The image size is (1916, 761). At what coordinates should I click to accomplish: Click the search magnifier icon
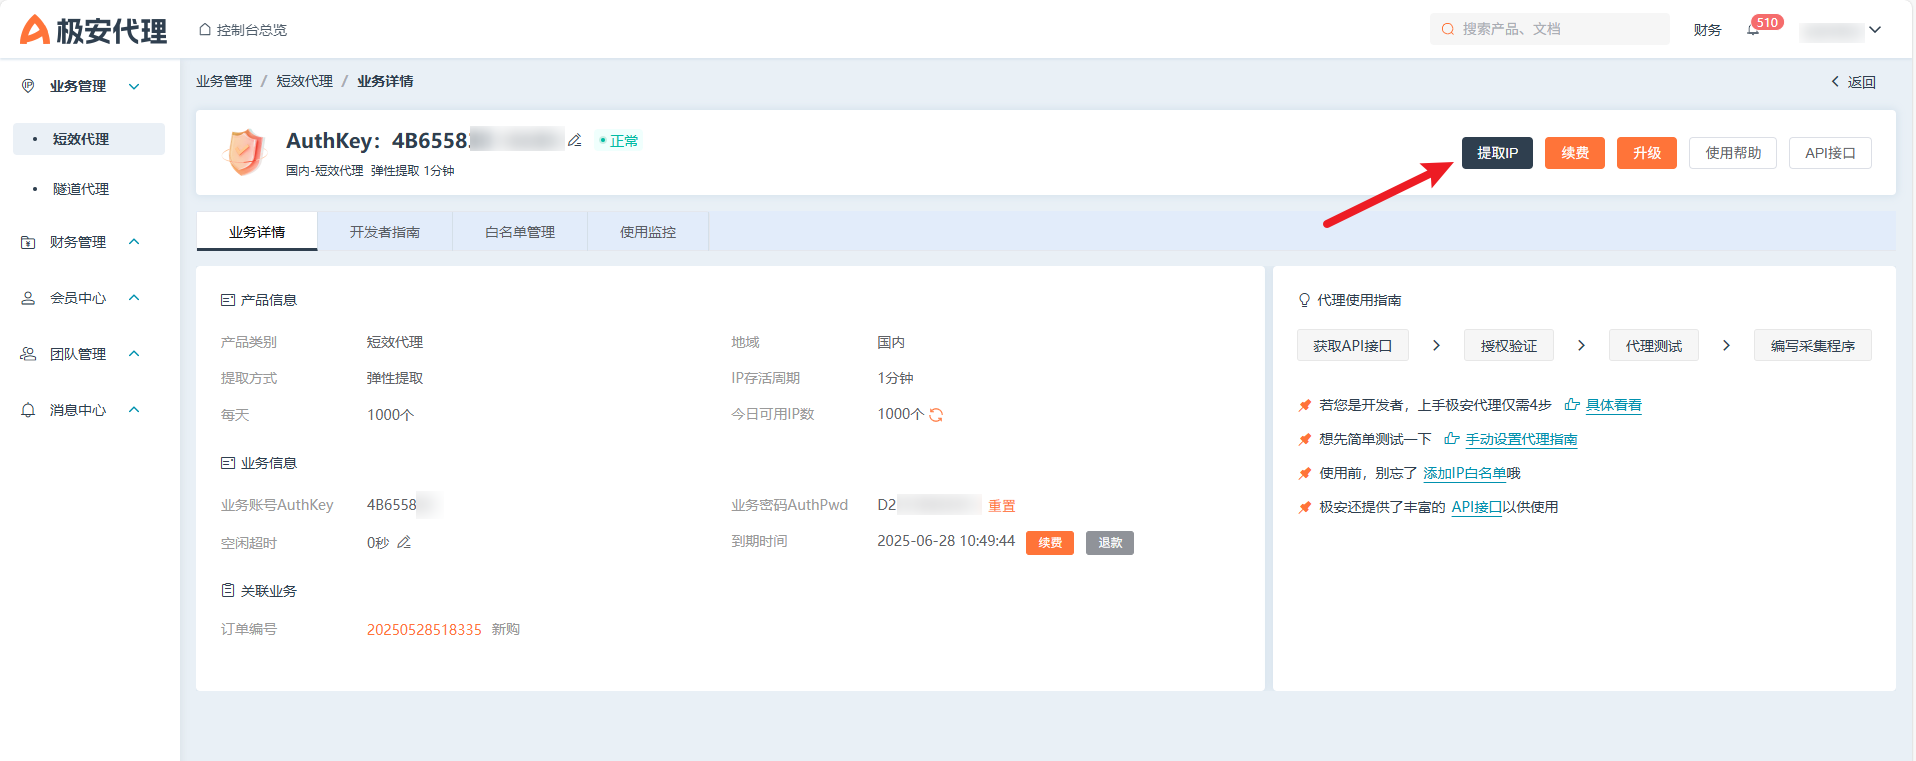[1447, 30]
